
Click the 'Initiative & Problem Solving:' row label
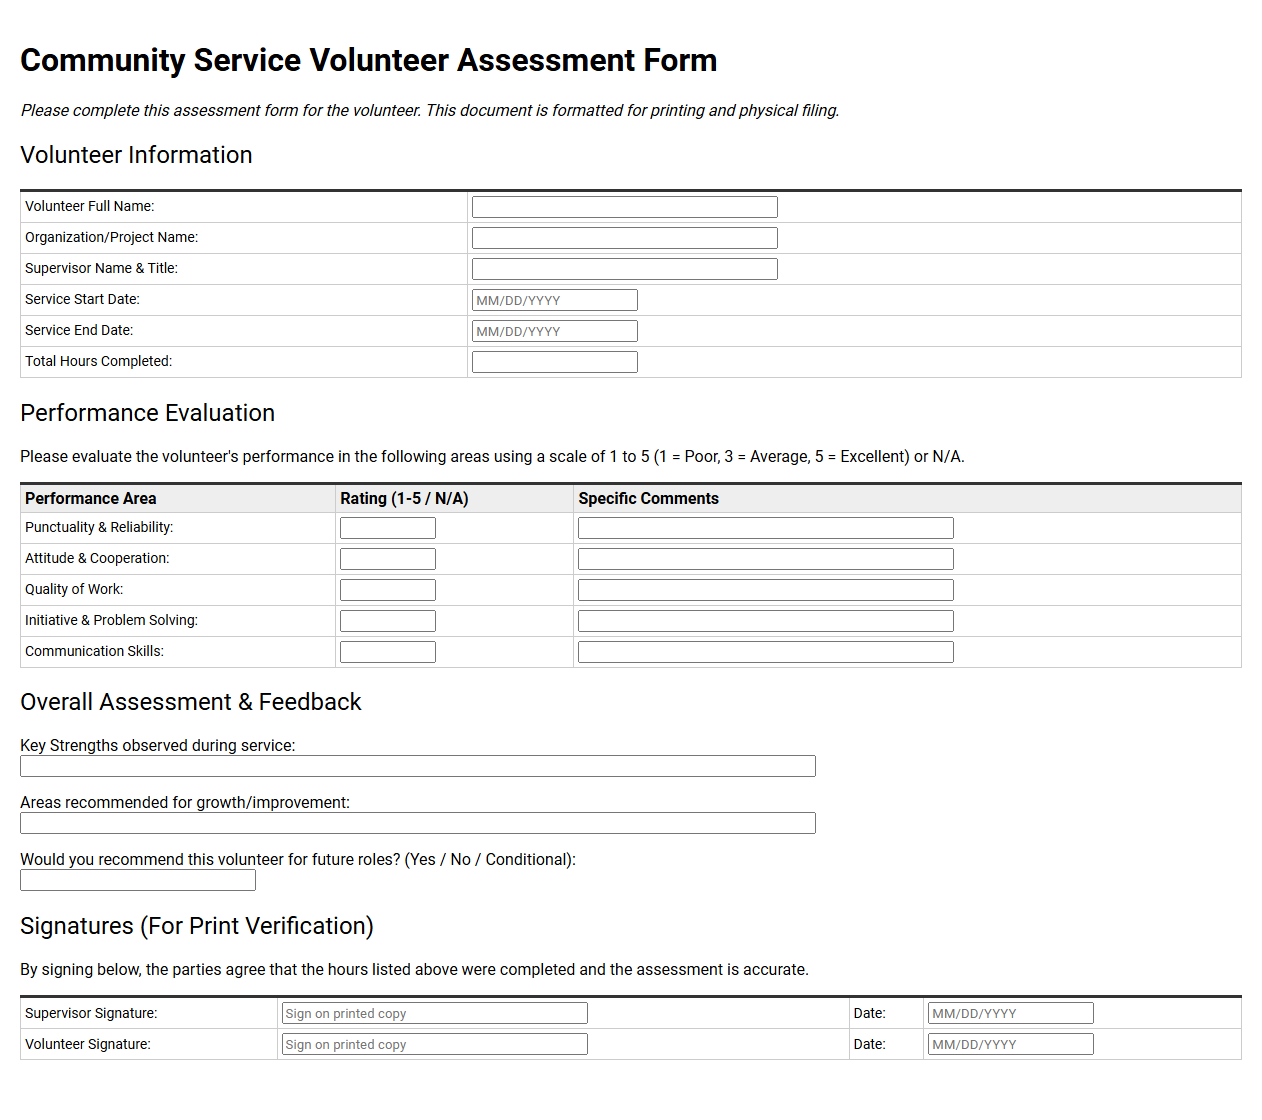coord(111,620)
